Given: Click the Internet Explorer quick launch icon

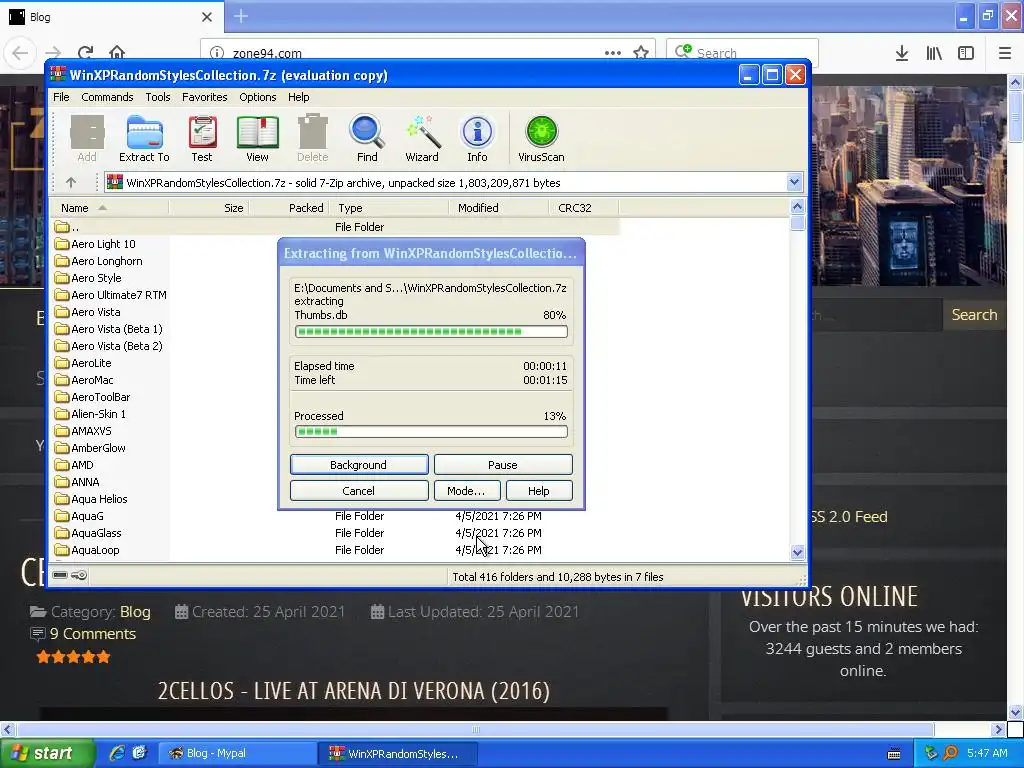Looking at the screenshot, I should click(116, 754).
